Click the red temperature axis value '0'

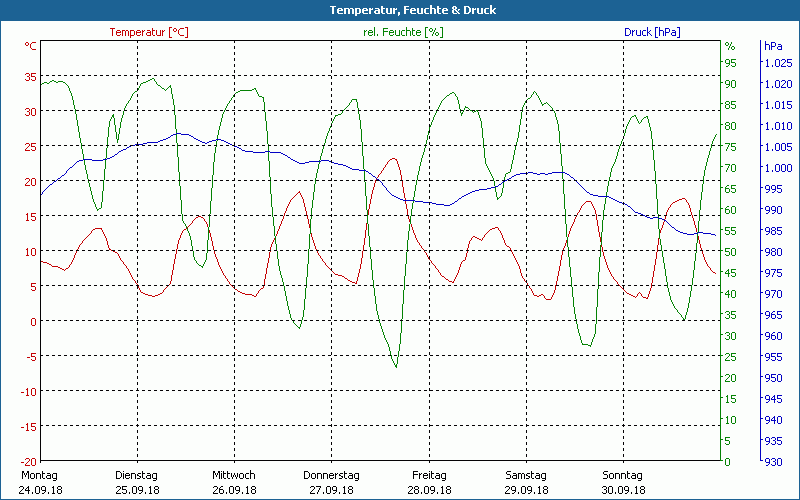coord(34,322)
